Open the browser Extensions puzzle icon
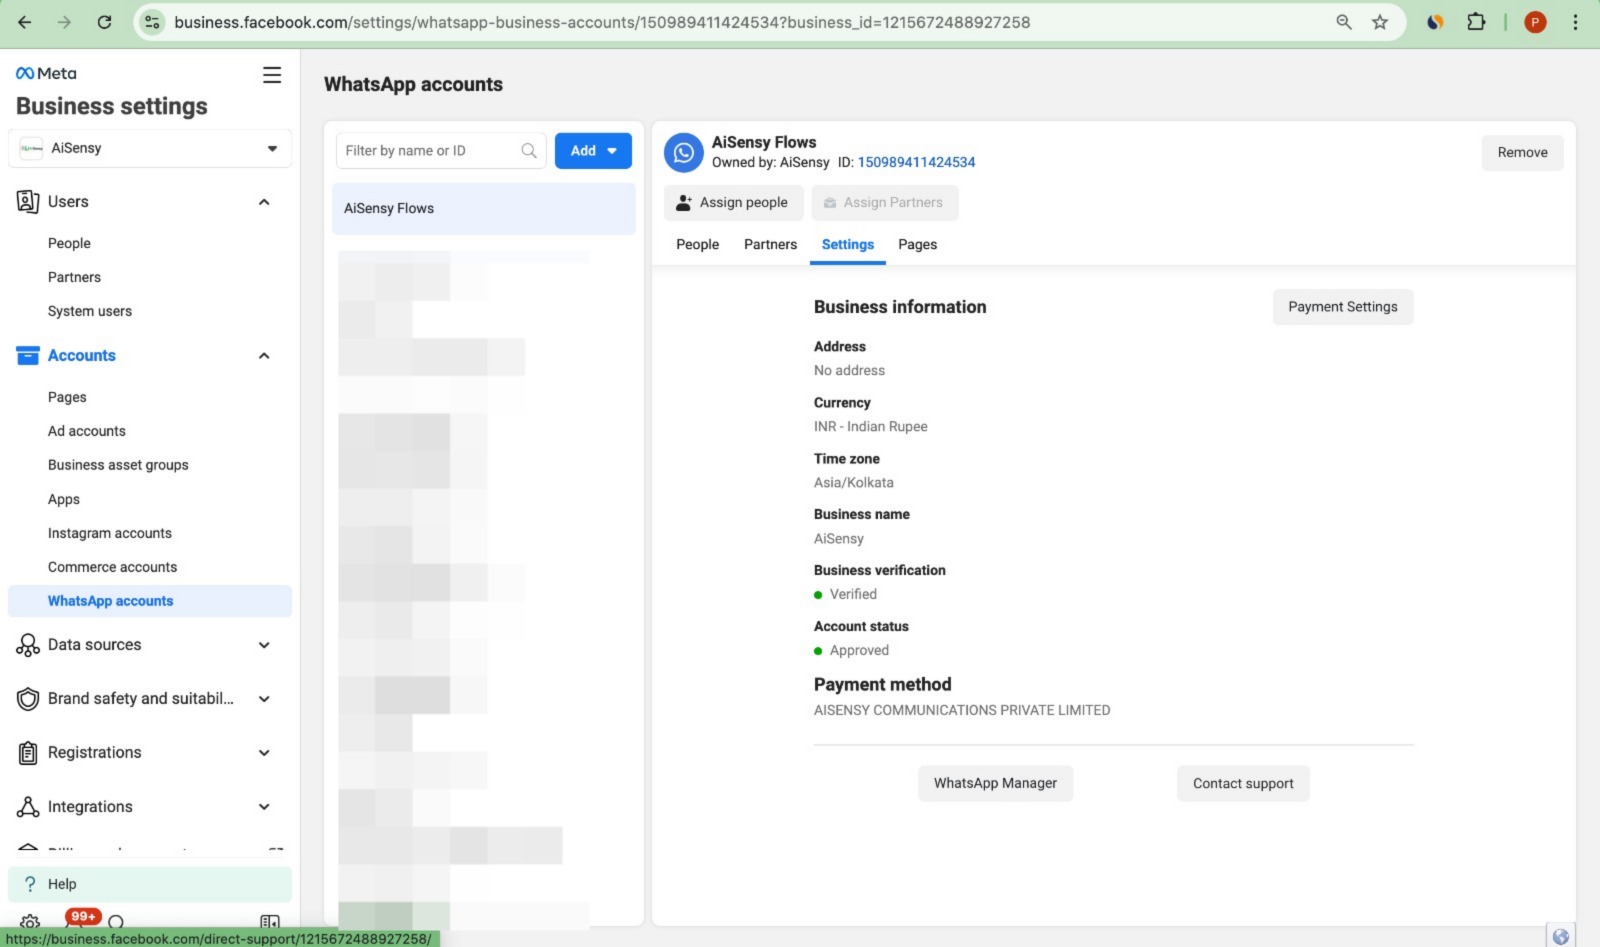This screenshot has width=1600, height=947. (1476, 22)
